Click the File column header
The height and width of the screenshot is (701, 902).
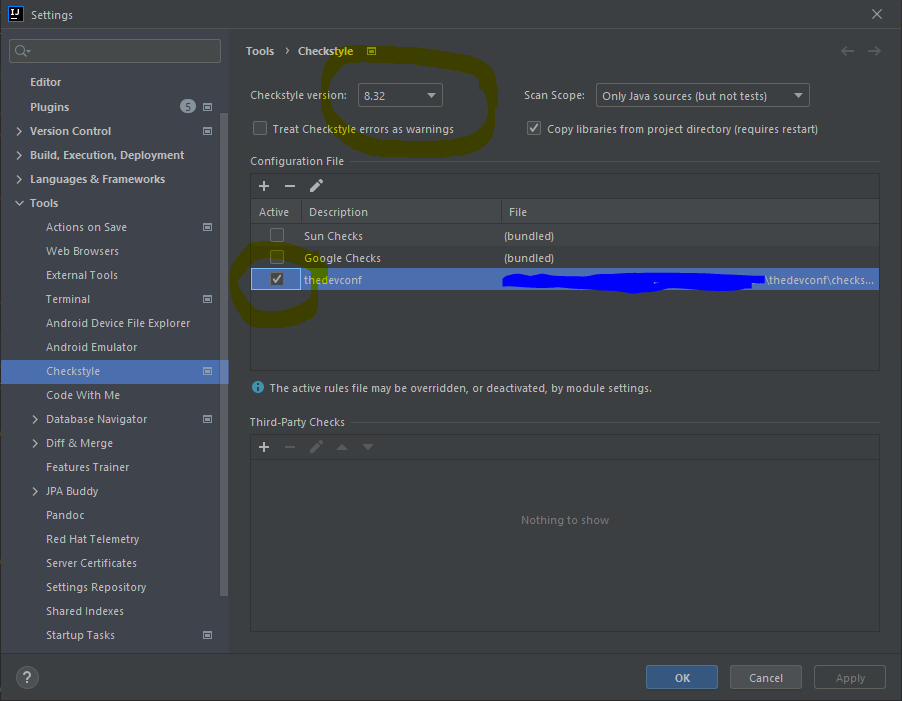(690, 212)
